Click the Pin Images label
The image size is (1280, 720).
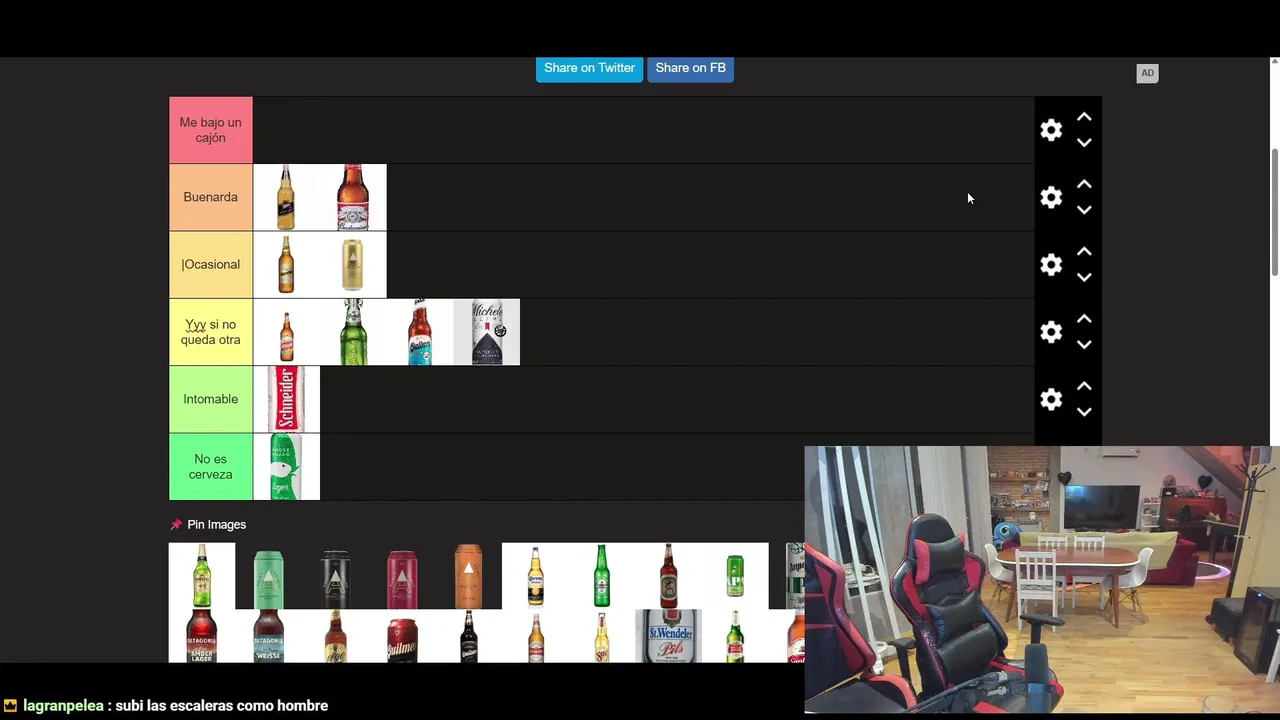(x=216, y=524)
